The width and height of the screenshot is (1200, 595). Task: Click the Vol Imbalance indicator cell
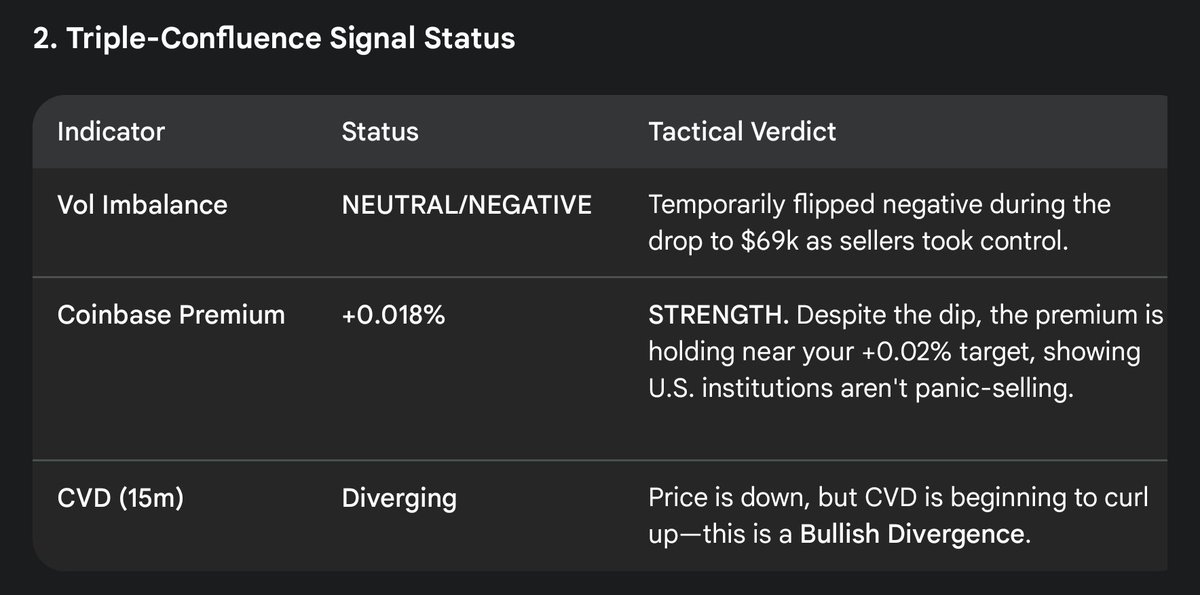[142, 205]
